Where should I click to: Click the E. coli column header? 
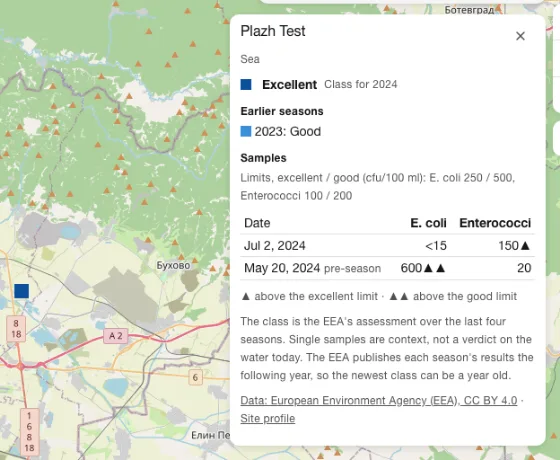(428, 223)
